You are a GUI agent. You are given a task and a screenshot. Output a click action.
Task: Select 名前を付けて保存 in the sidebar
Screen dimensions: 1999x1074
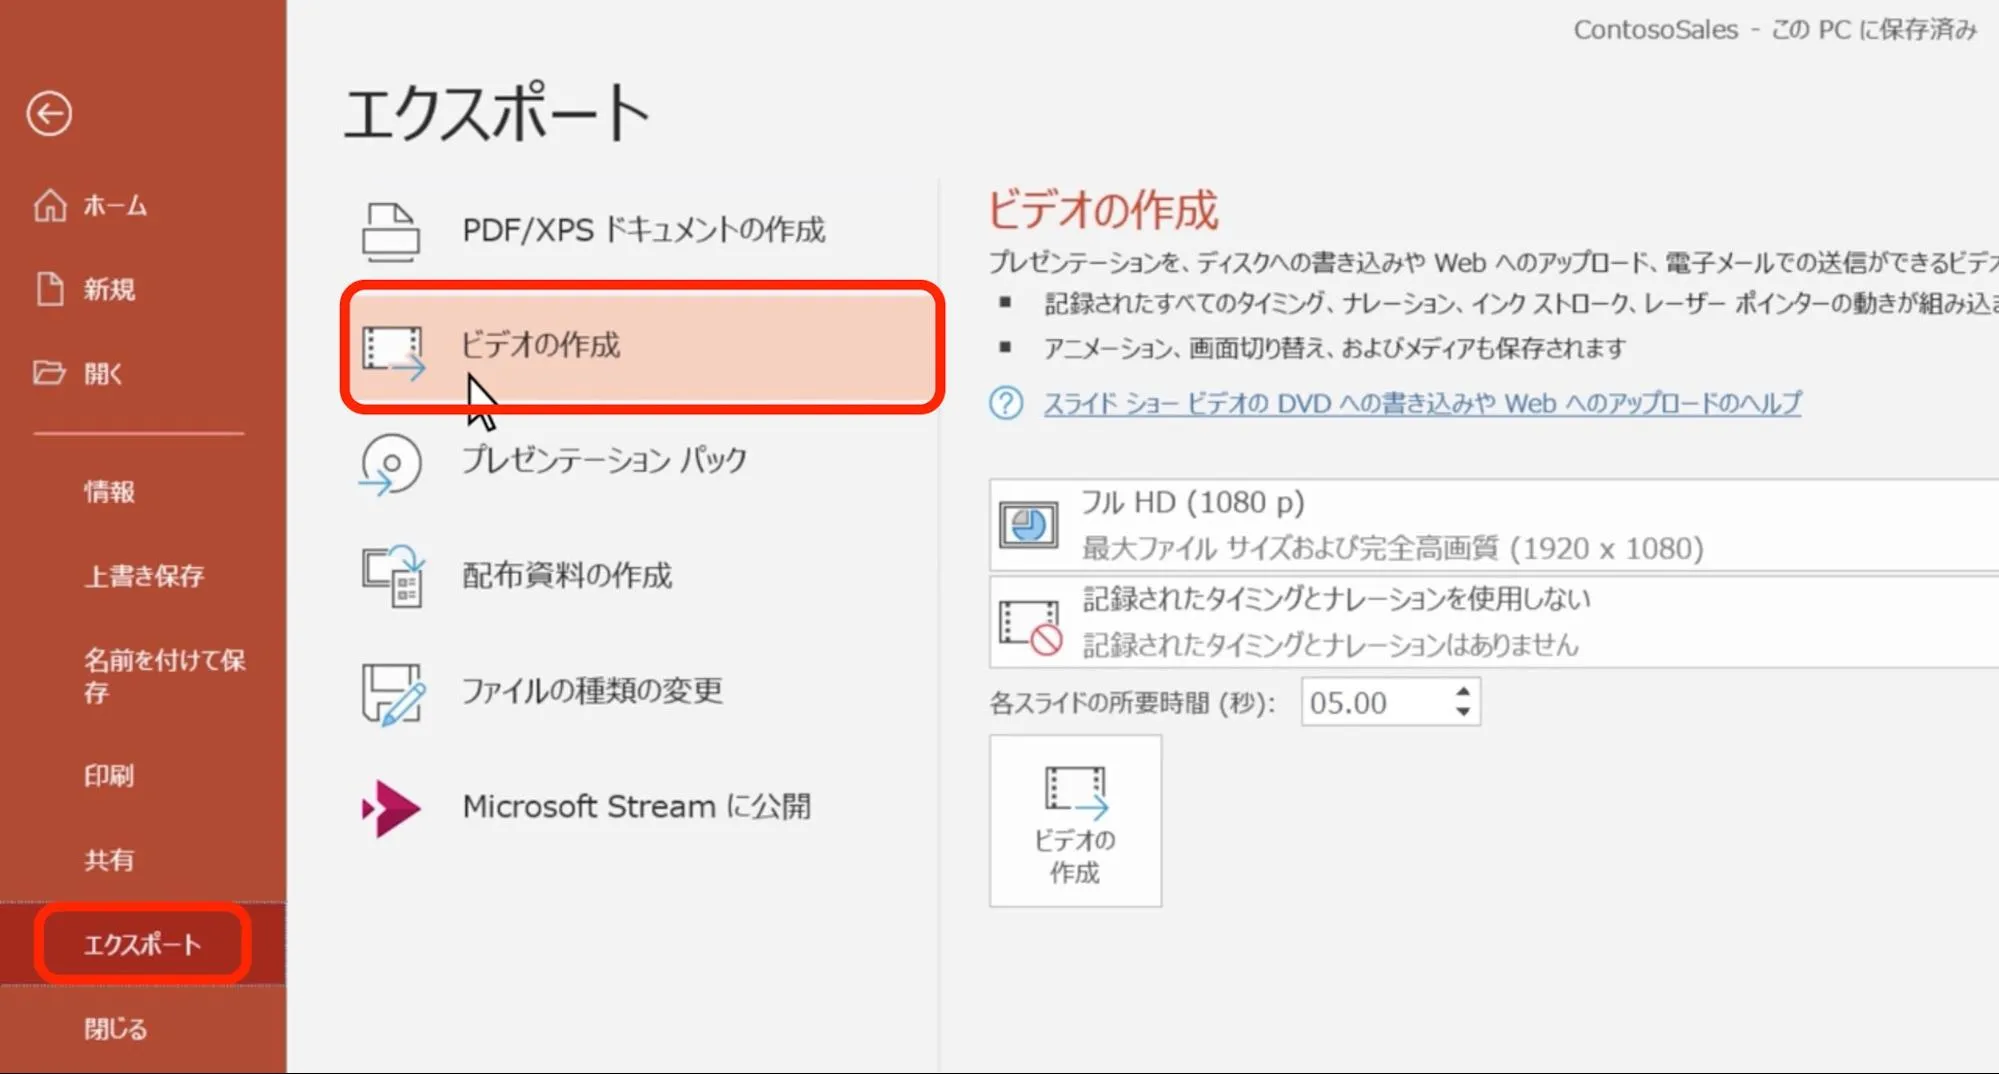pos(164,675)
